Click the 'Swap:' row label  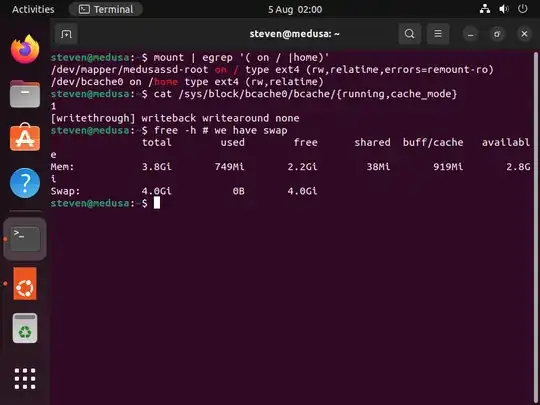click(x=65, y=191)
